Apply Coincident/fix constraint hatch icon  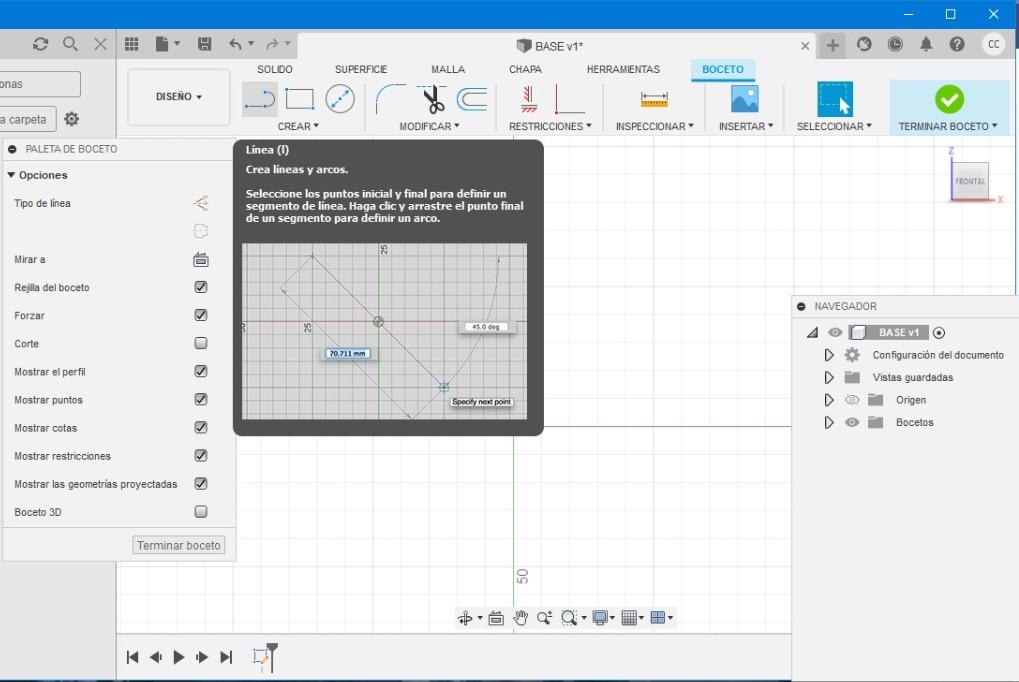point(529,99)
